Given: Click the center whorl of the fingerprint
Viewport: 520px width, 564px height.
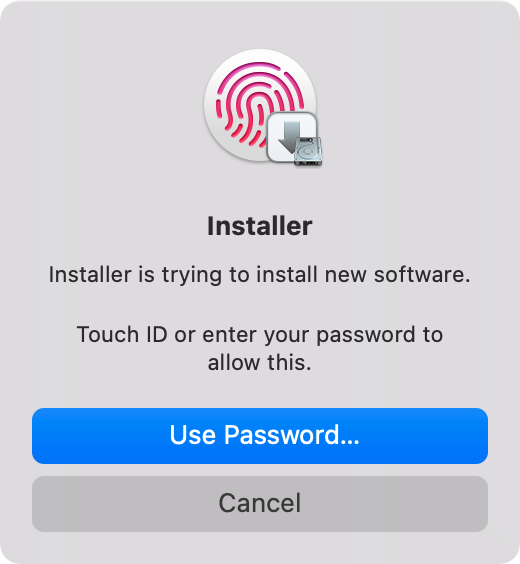Looking at the screenshot, I should [256, 106].
